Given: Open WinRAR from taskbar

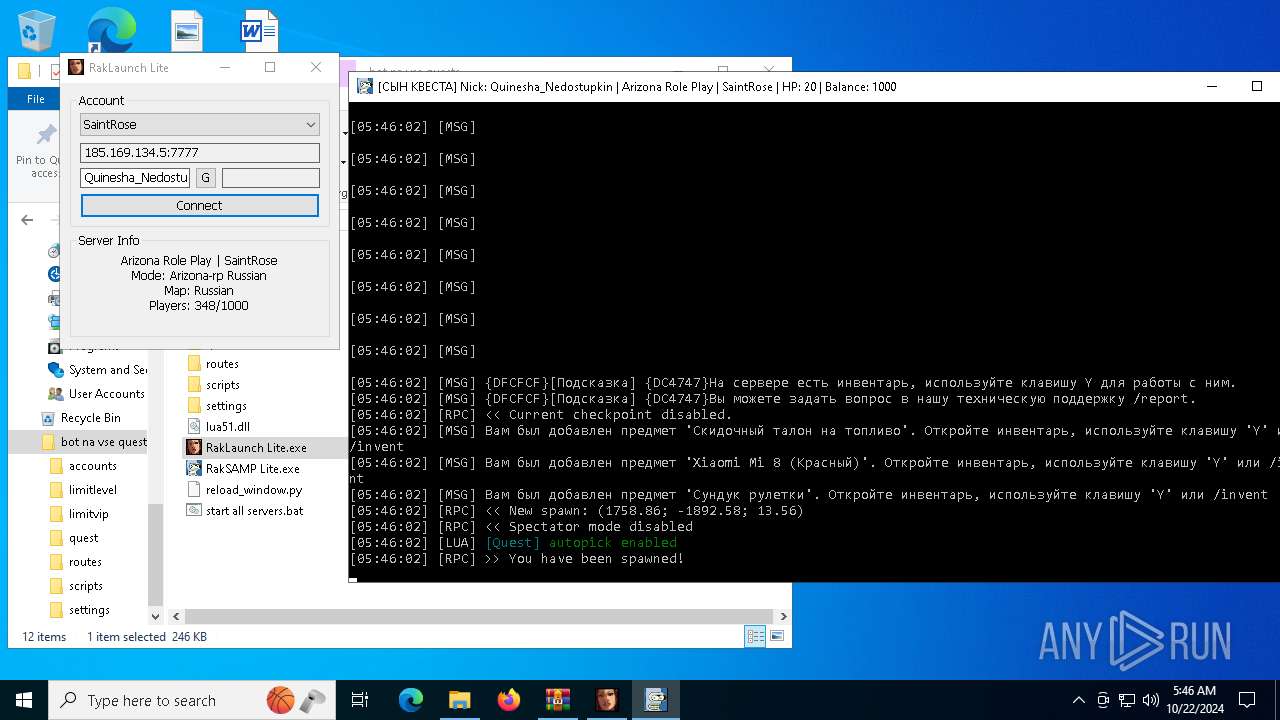Looking at the screenshot, I should [x=557, y=700].
